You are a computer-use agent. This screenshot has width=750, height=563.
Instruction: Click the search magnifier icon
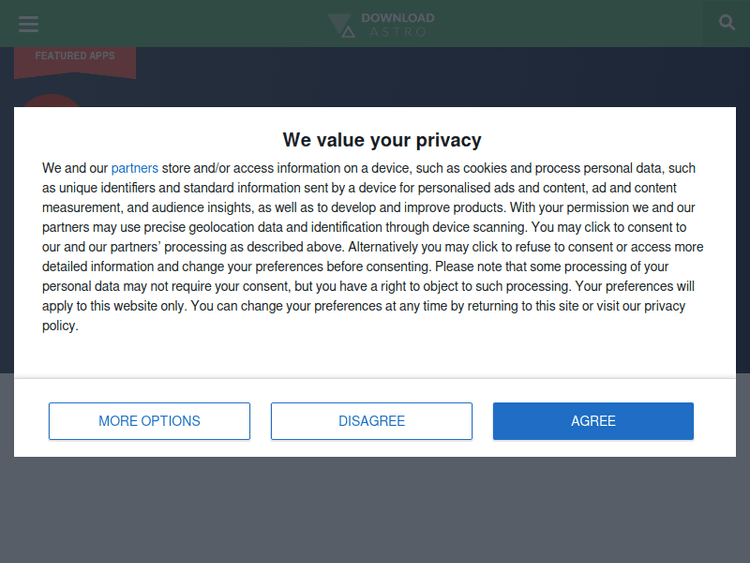click(x=727, y=22)
